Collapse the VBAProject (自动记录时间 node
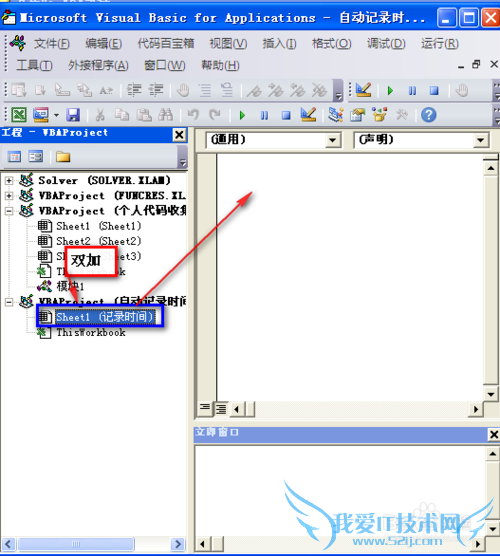The width and height of the screenshot is (500, 556). coord(9,302)
